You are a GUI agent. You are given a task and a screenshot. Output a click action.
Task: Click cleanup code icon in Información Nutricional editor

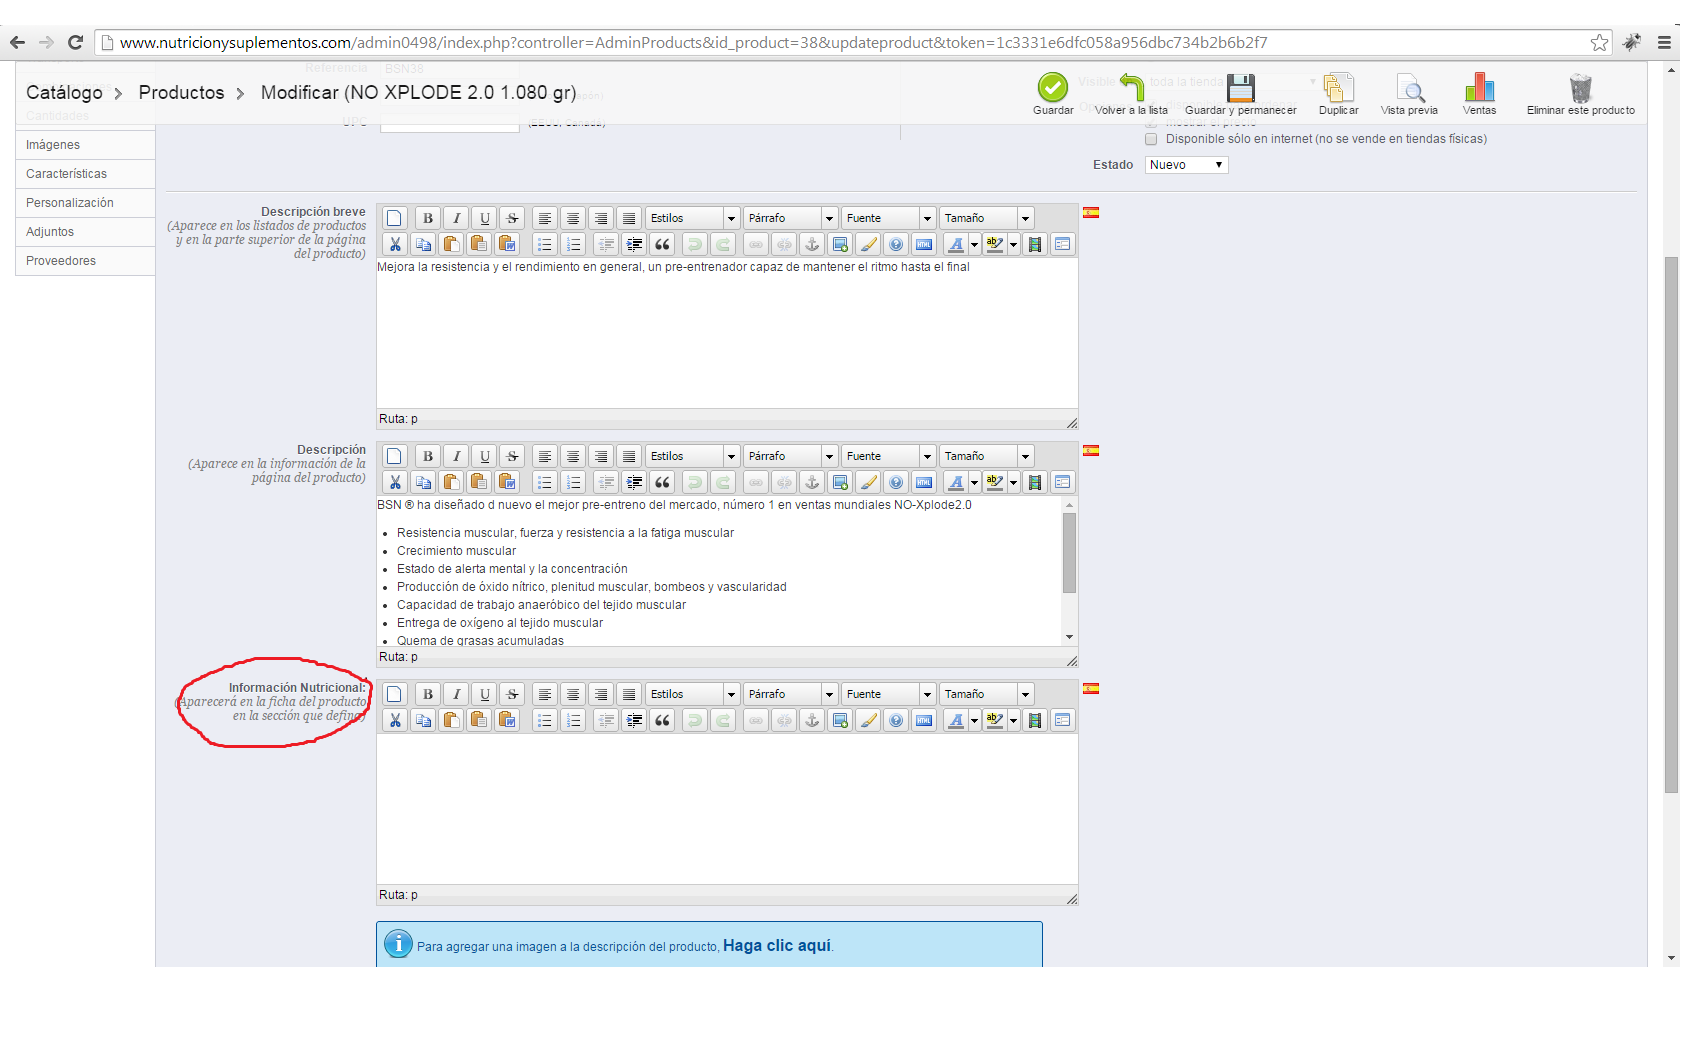(x=868, y=720)
